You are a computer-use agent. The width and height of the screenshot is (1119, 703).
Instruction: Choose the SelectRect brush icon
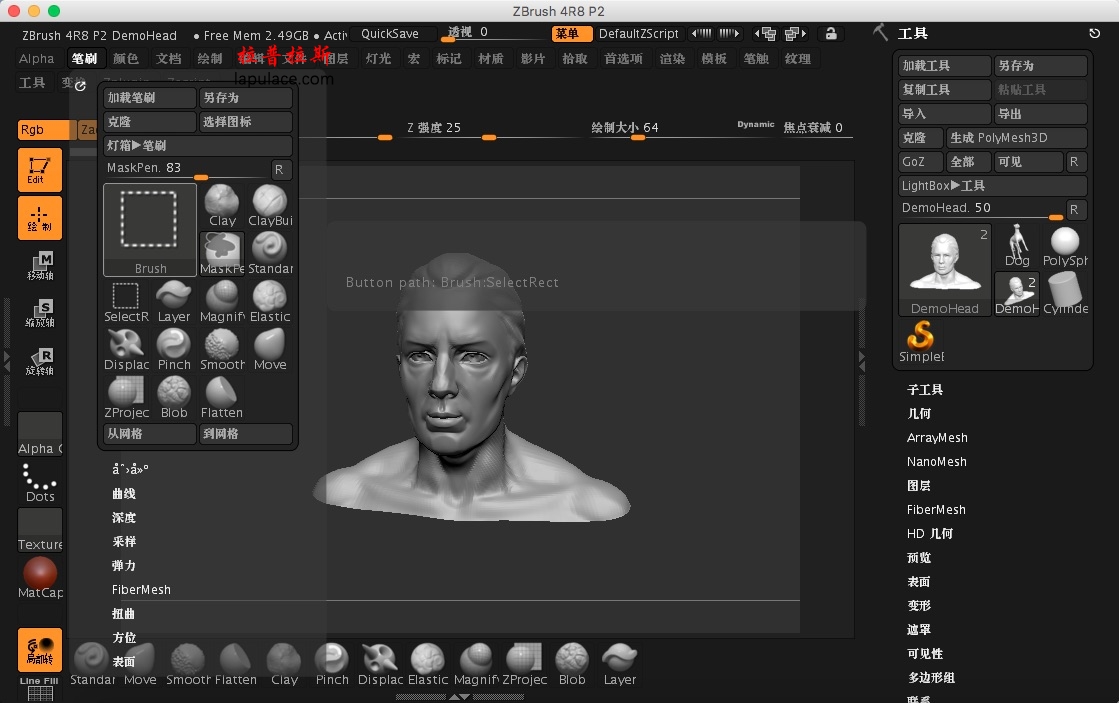point(126,302)
